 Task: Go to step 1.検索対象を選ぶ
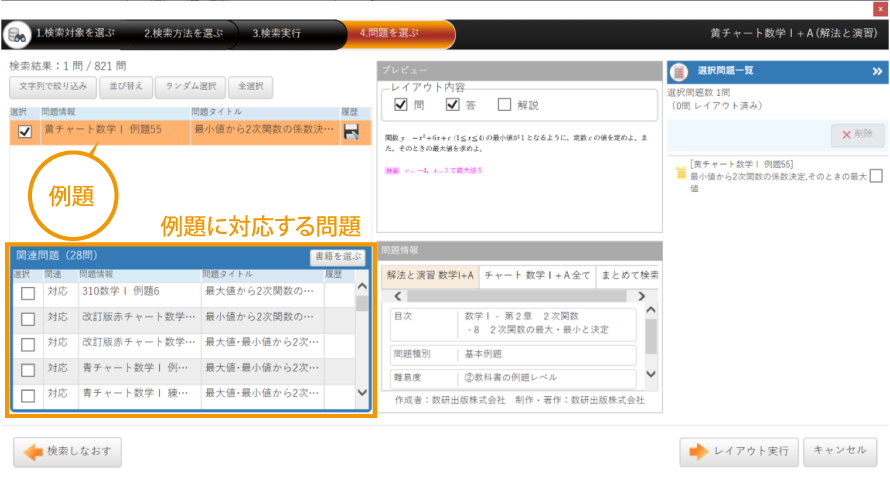point(75,33)
